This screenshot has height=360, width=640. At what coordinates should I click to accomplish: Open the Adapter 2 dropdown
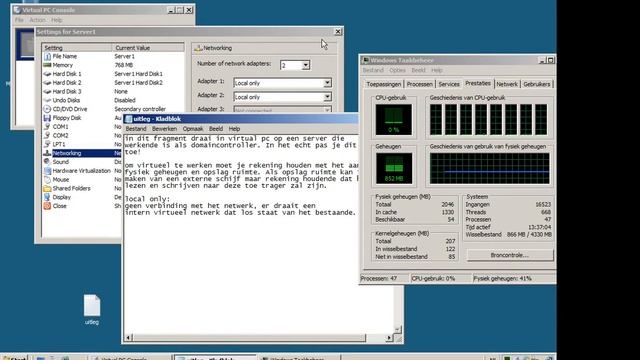[327, 97]
